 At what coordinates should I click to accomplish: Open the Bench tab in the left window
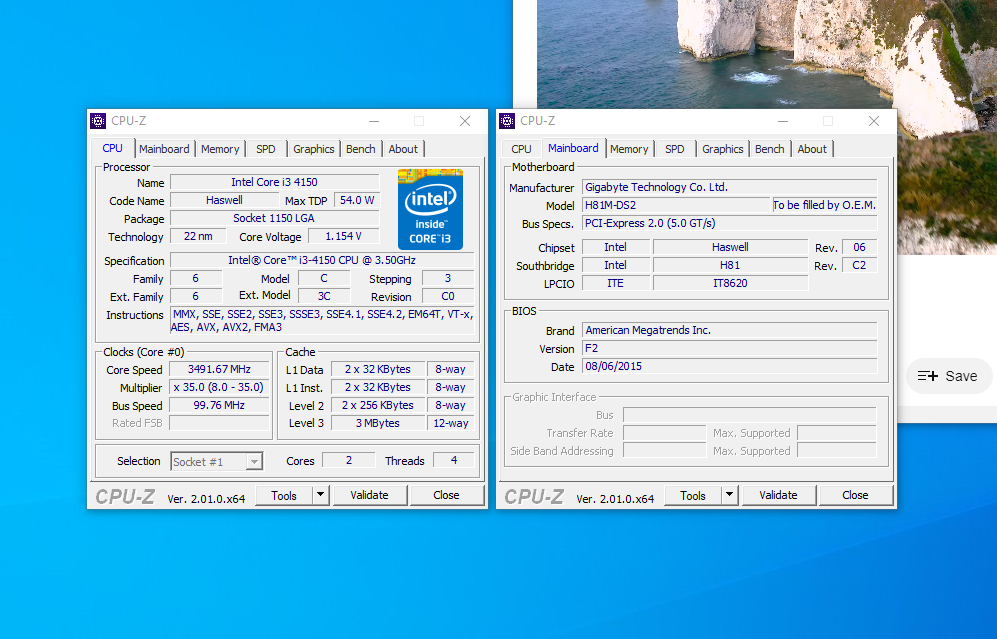click(361, 149)
